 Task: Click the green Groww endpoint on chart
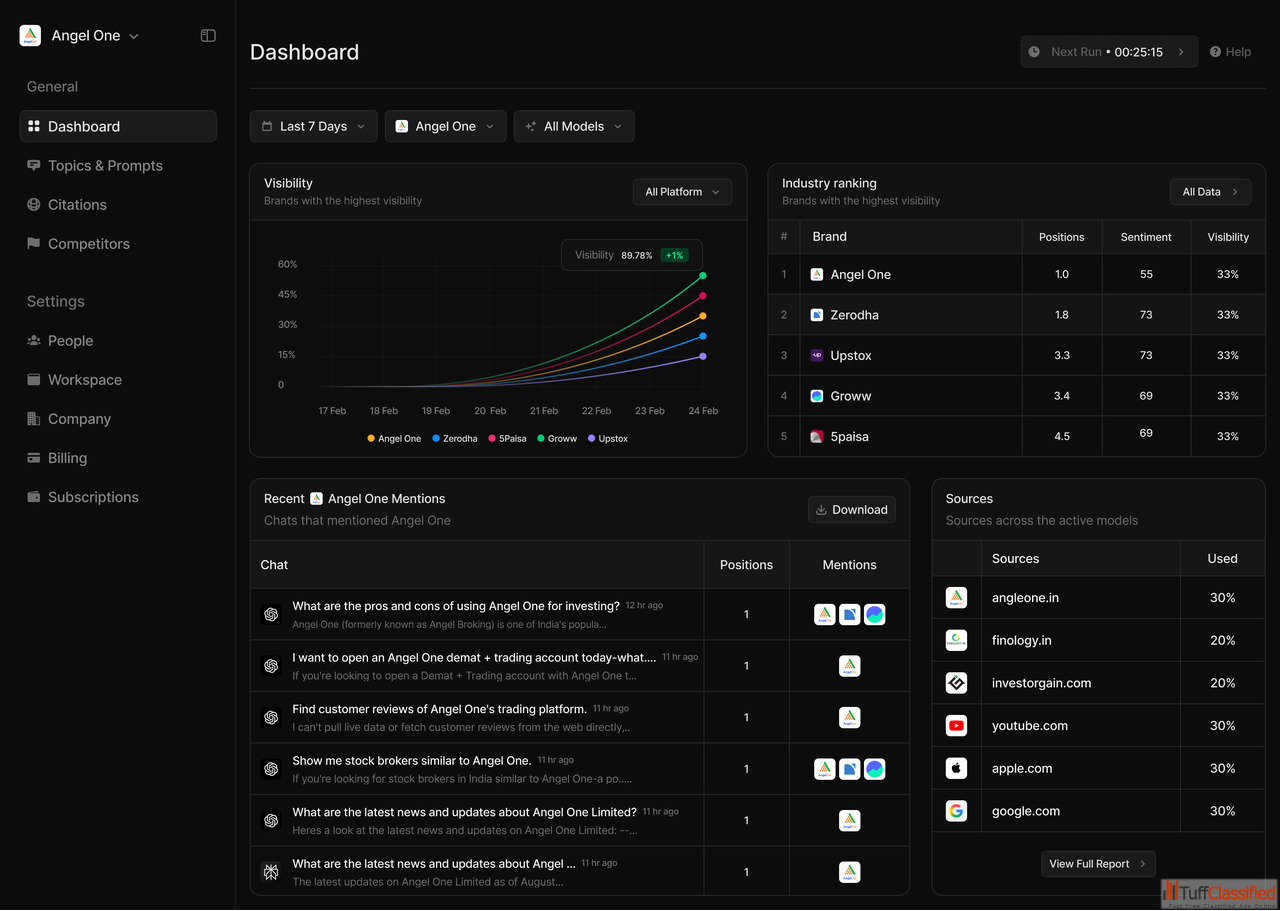pyautogui.click(x=703, y=276)
